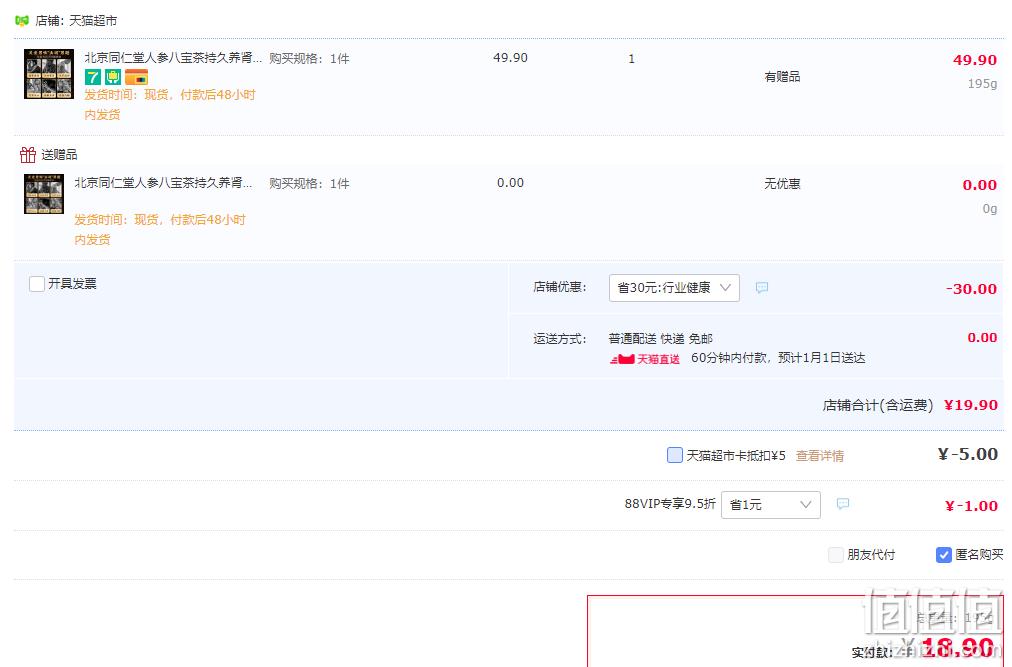Tick the 天猫超市卡抵扣¥5 checkbox
This screenshot has height=667, width=1012.
pyautogui.click(x=674, y=455)
